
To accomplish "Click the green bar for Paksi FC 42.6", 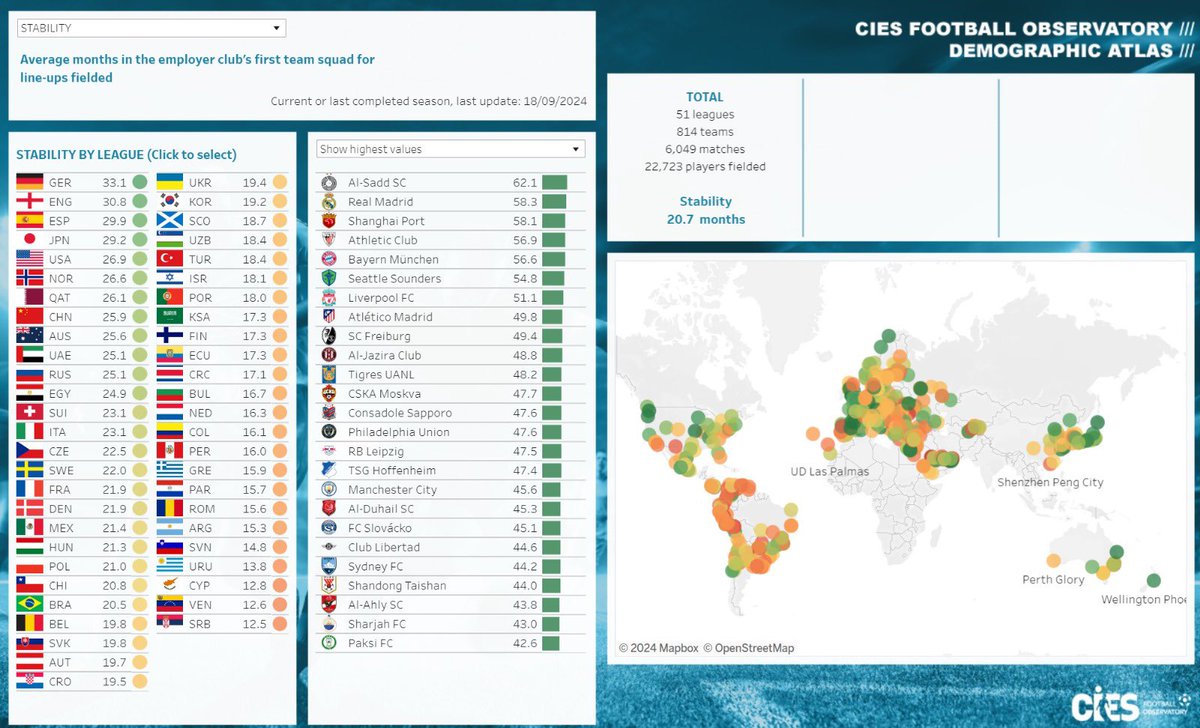I will pyautogui.click(x=551, y=643).
